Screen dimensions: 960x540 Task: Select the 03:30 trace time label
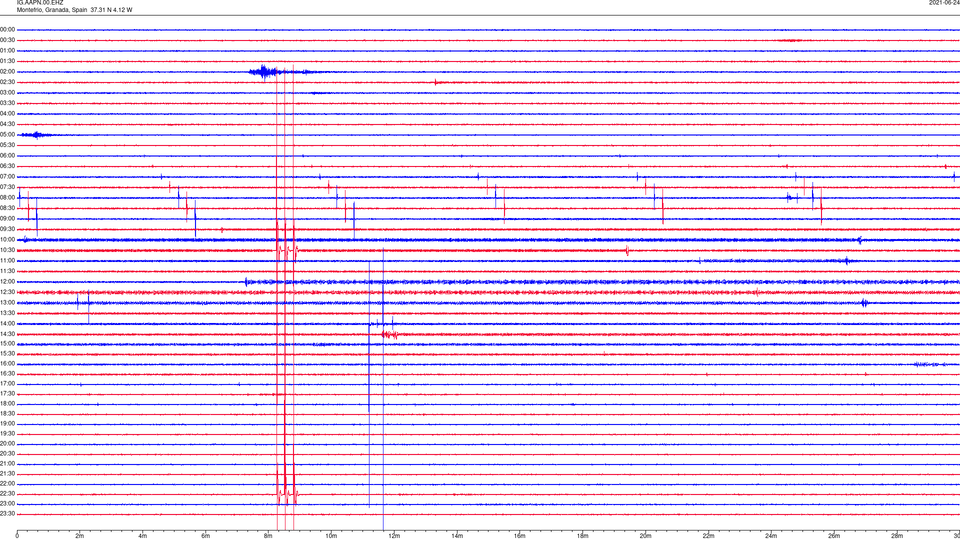[x=7, y=103]
